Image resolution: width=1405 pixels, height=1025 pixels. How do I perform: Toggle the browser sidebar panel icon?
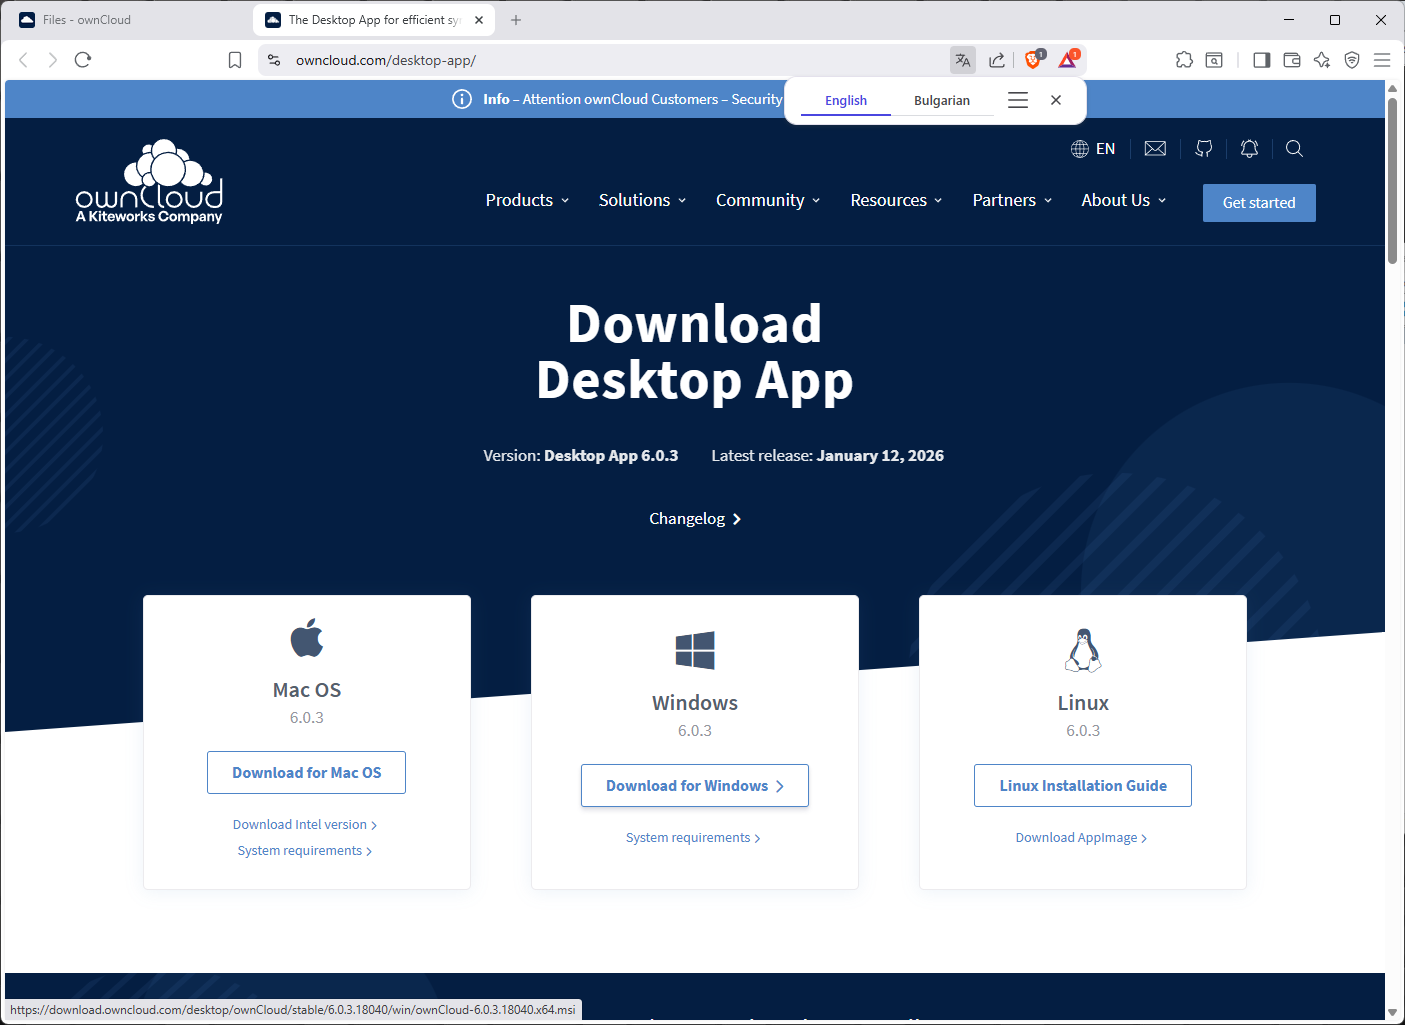click(x=1261, y=60)
